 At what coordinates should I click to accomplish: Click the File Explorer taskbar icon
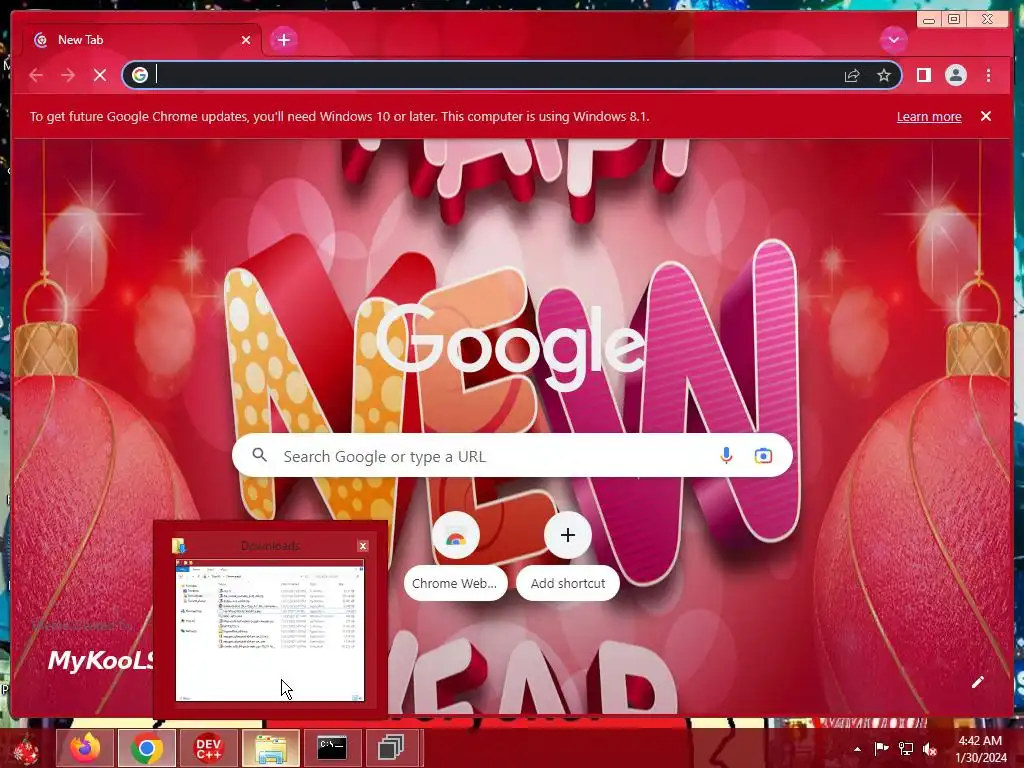click(270, 748)
